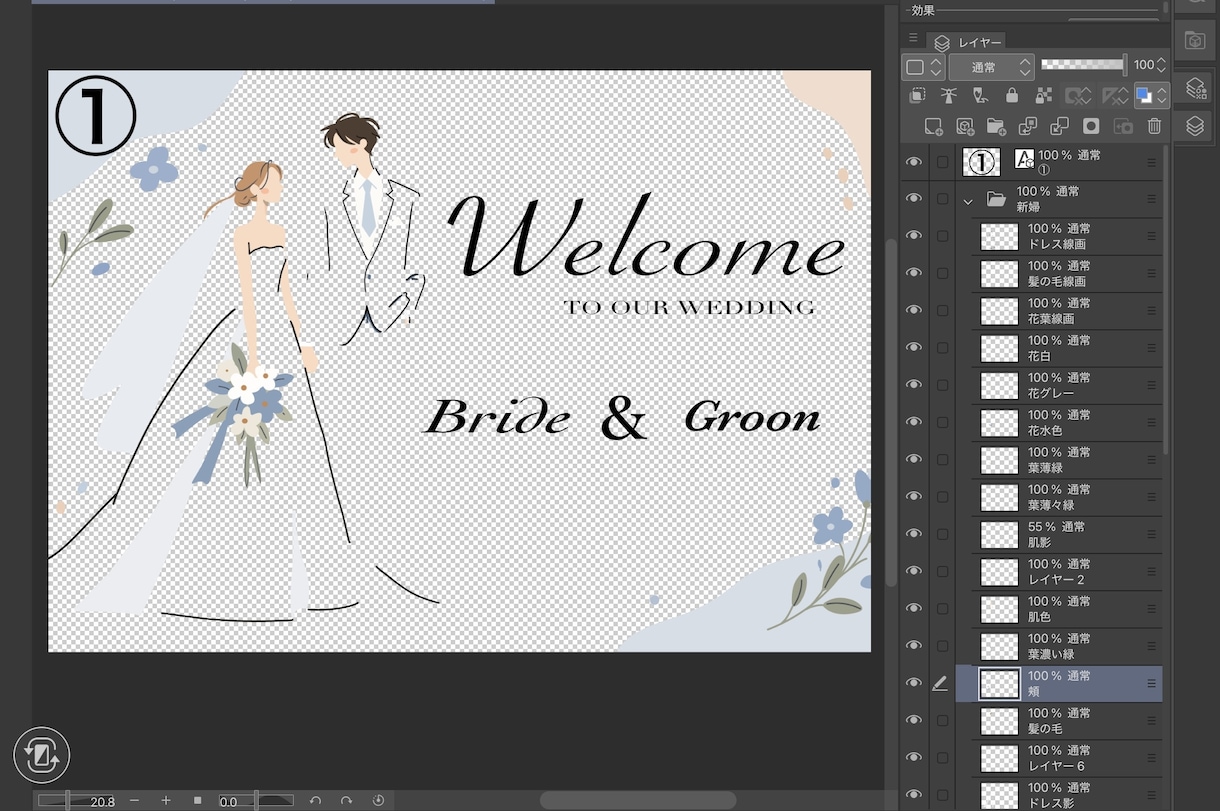The height and width of the screenshot is (811, 1220).
Task: Reset canvas rotation icon
Action: (x=378, y=801)
